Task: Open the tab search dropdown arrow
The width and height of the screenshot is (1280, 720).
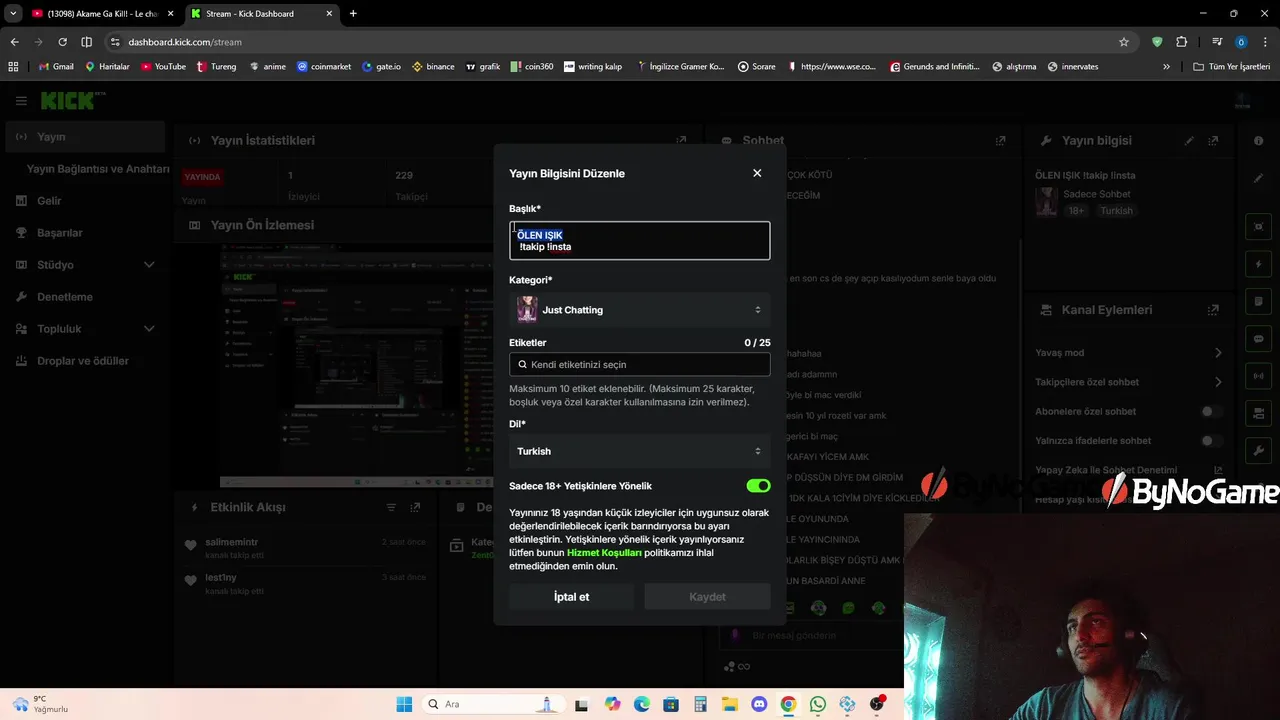Action: 13,14
